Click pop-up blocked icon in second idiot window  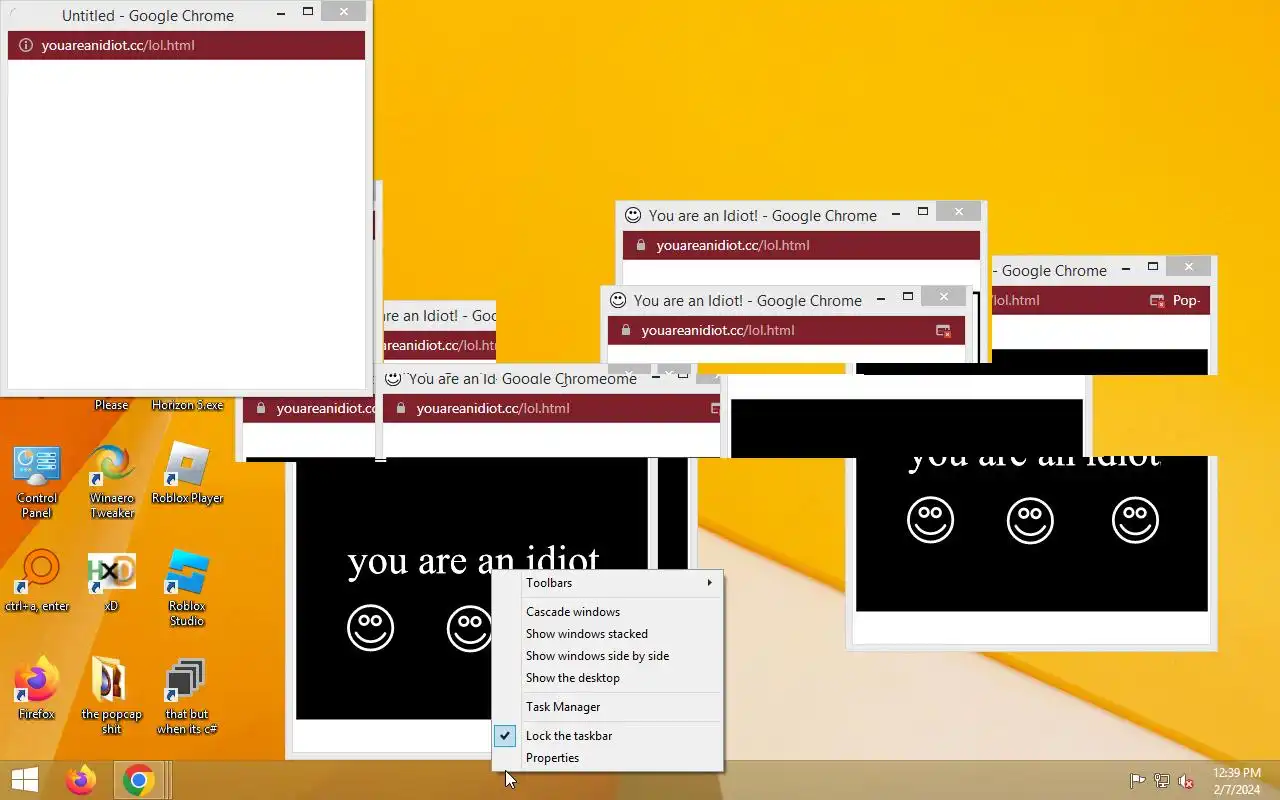click(943, 330)
